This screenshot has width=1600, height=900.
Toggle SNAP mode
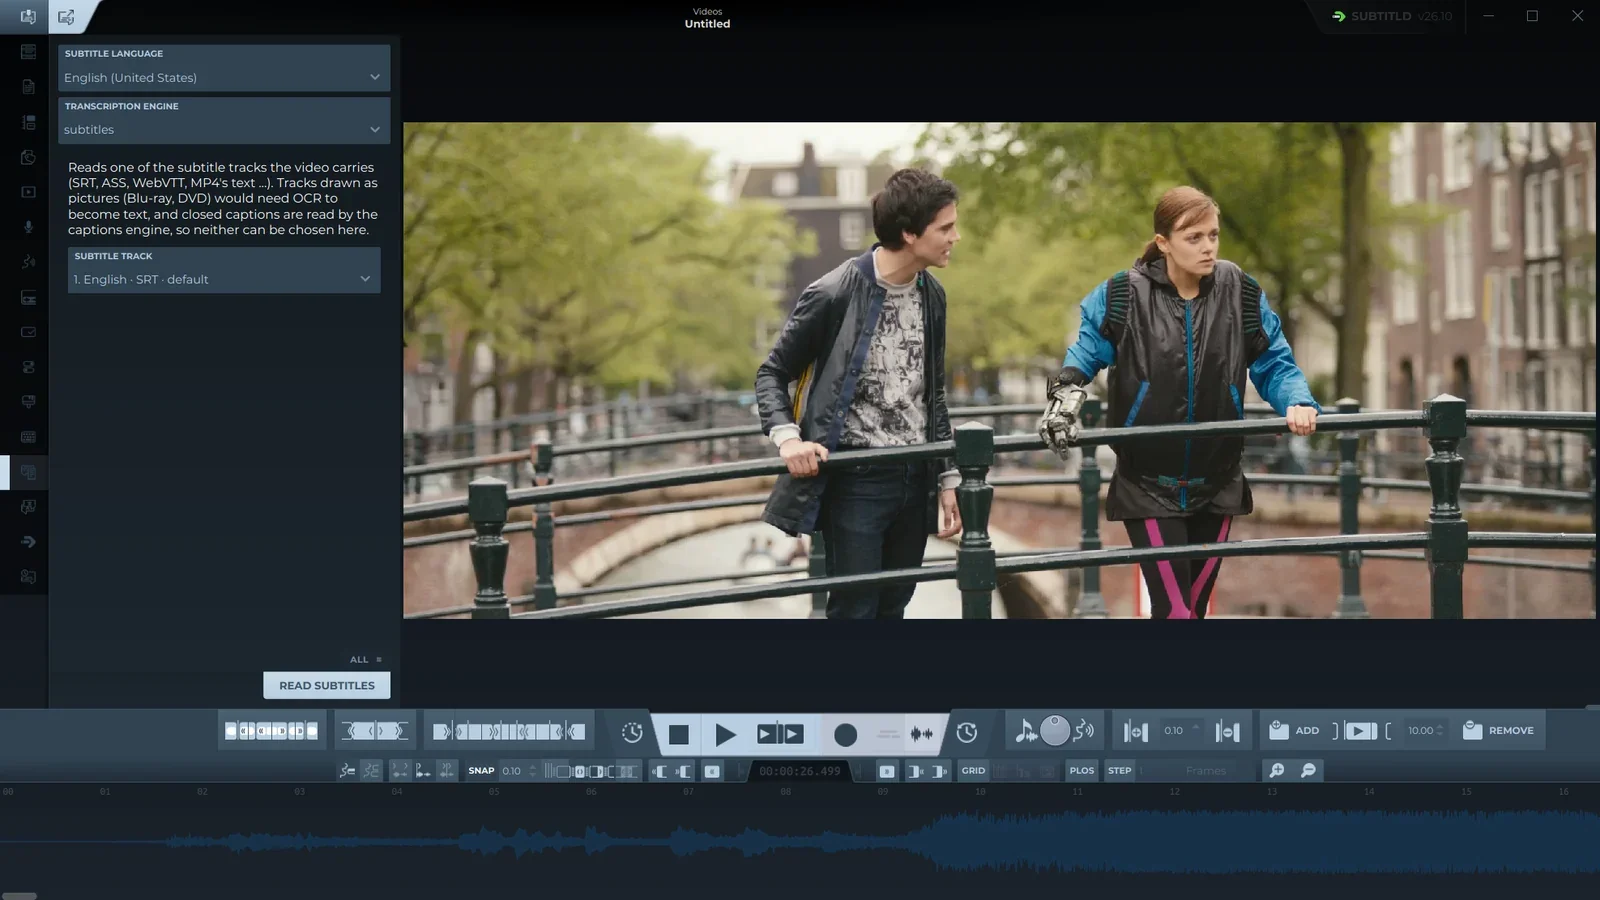click(481, 771)
